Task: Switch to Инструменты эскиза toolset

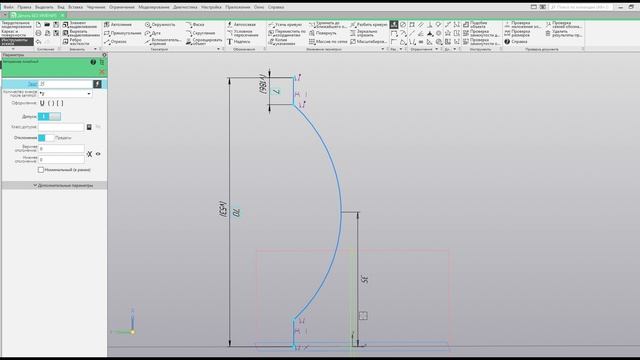Action: point(17,42)
